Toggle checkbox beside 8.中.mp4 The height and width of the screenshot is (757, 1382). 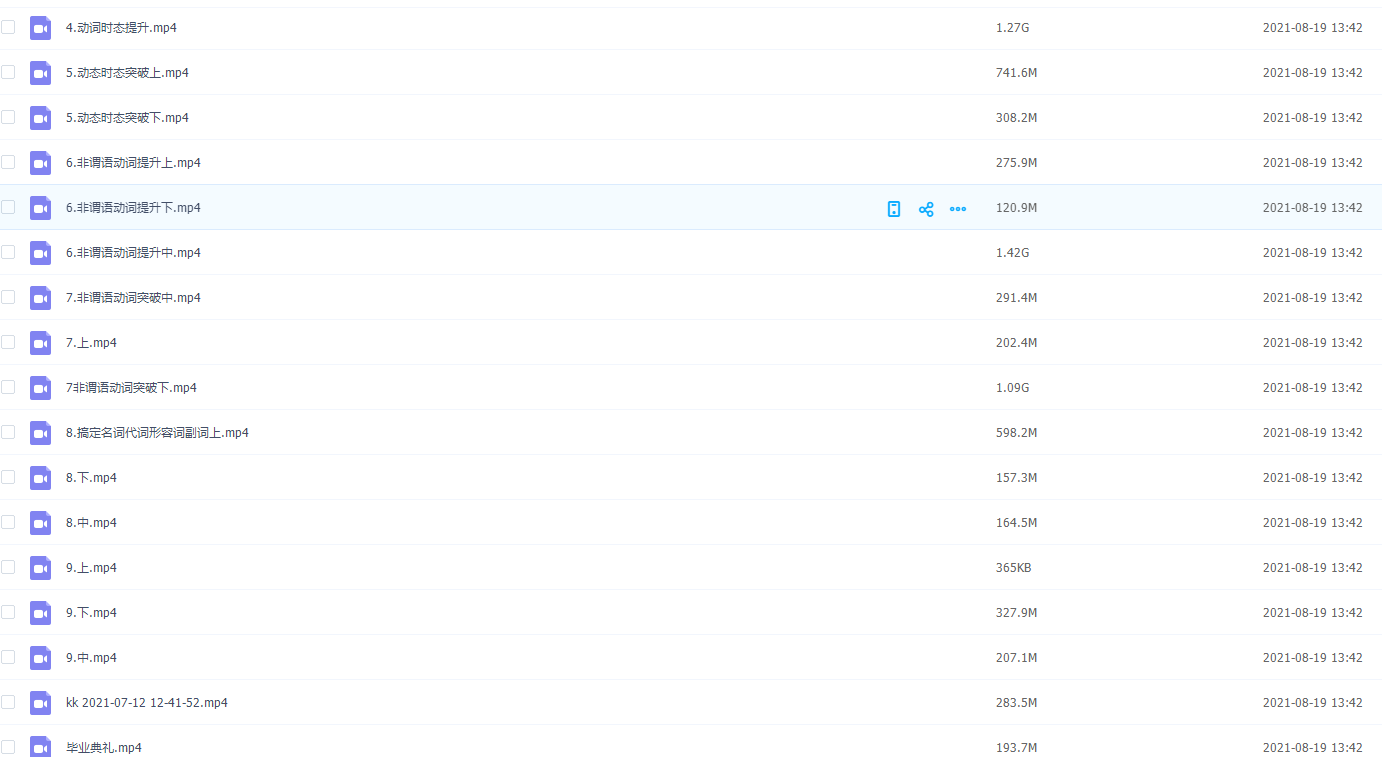(8, 522)
